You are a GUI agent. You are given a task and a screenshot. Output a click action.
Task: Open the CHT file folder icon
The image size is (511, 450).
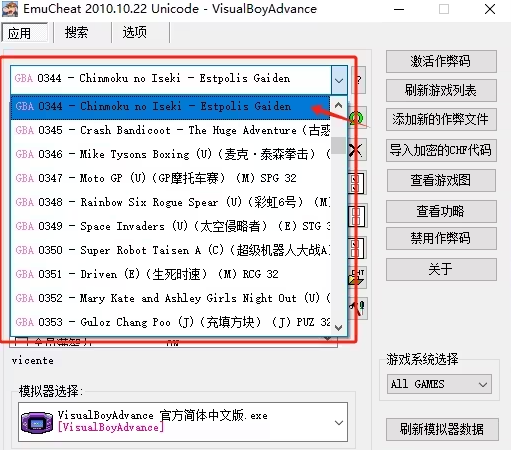point(357,278)
